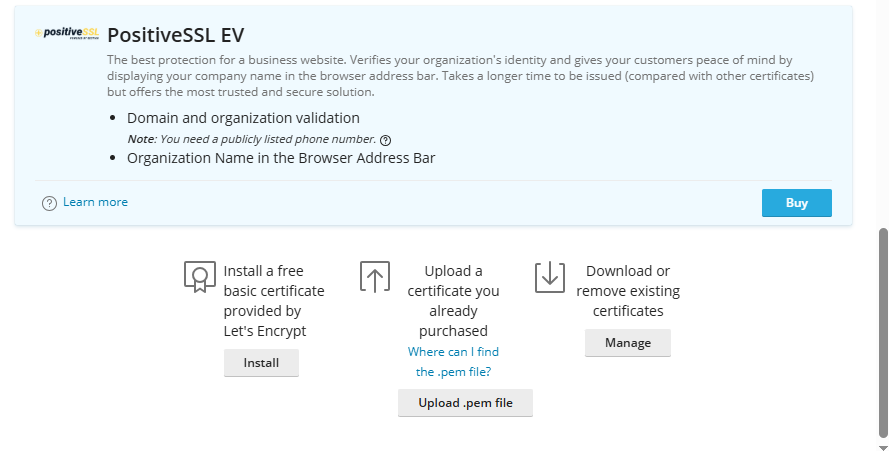Viewport: 889px width, 451px height.
Task: Open the Learn more link
Action: pos(95,202)
